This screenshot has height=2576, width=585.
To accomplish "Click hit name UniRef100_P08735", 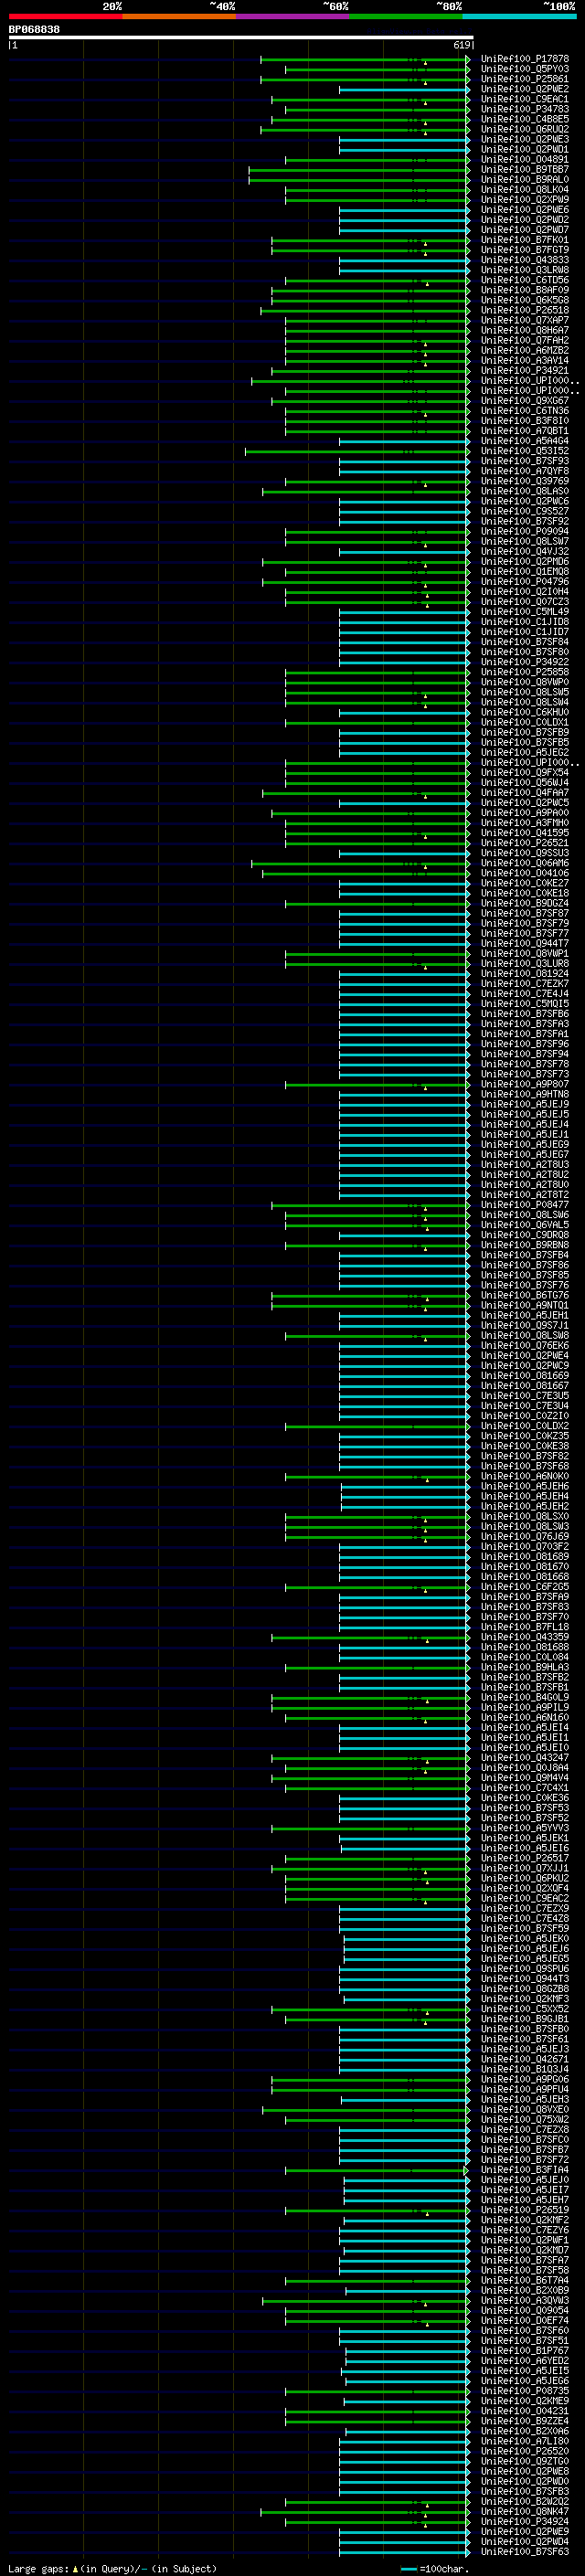I will (525, 2391).
